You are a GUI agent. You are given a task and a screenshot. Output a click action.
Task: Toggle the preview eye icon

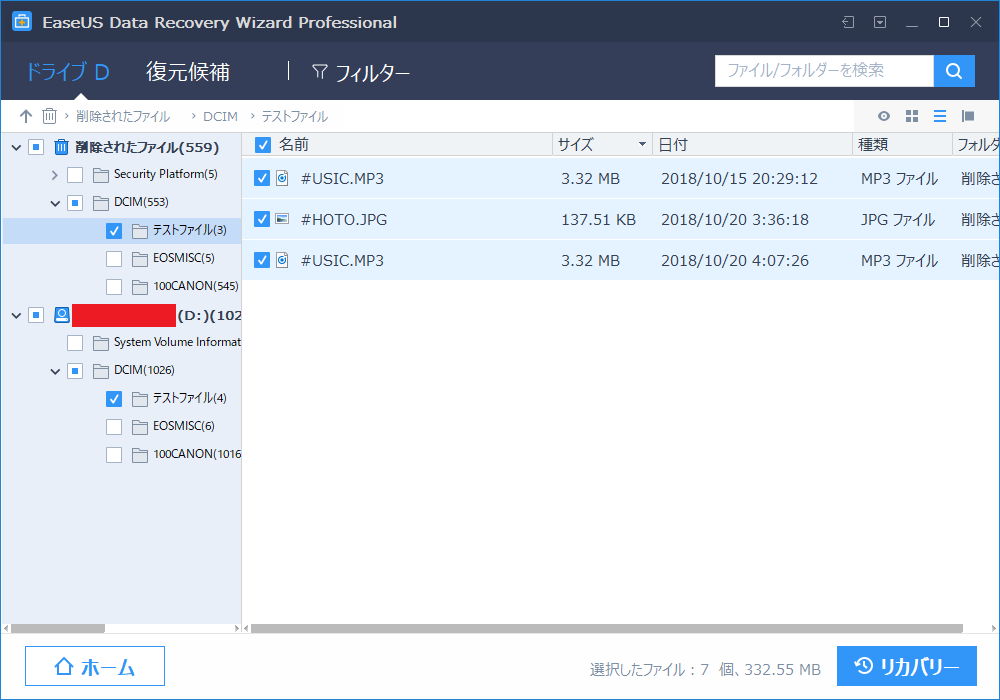point(883,116)
